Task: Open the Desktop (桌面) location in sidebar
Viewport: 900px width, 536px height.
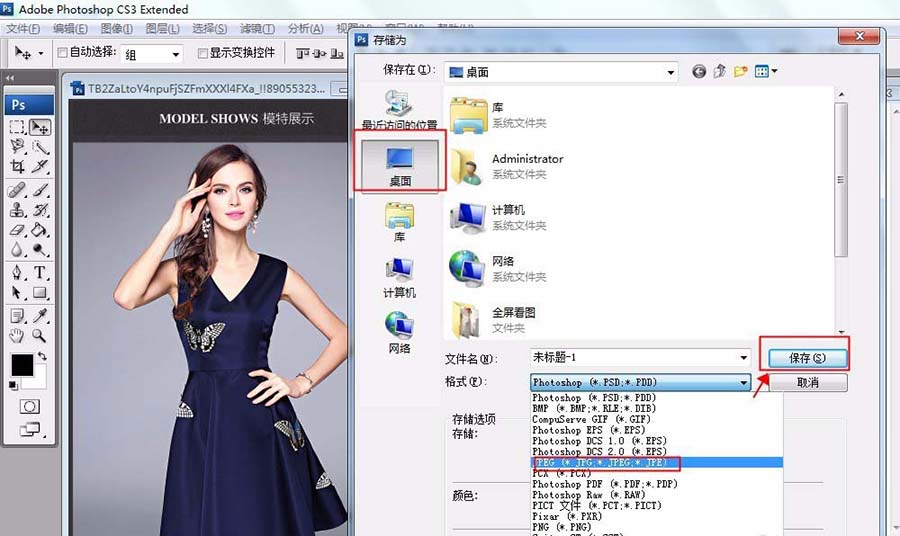Action: [400, 162]
